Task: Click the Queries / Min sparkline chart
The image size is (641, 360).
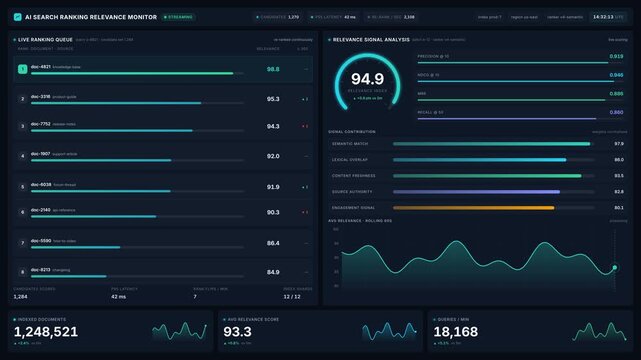Action: point(599,331)
